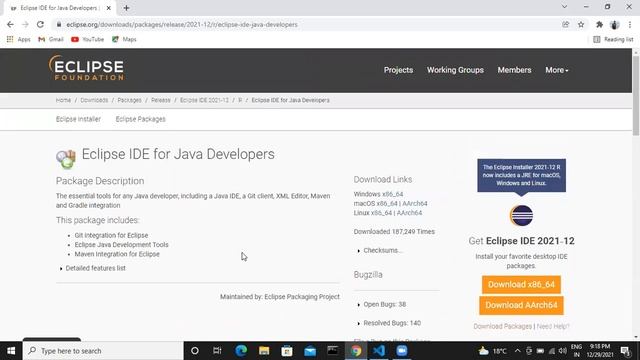The image size is (640, 360).
Task: Open Maven Integration for Eclipse link
Action: pos(117,254)
